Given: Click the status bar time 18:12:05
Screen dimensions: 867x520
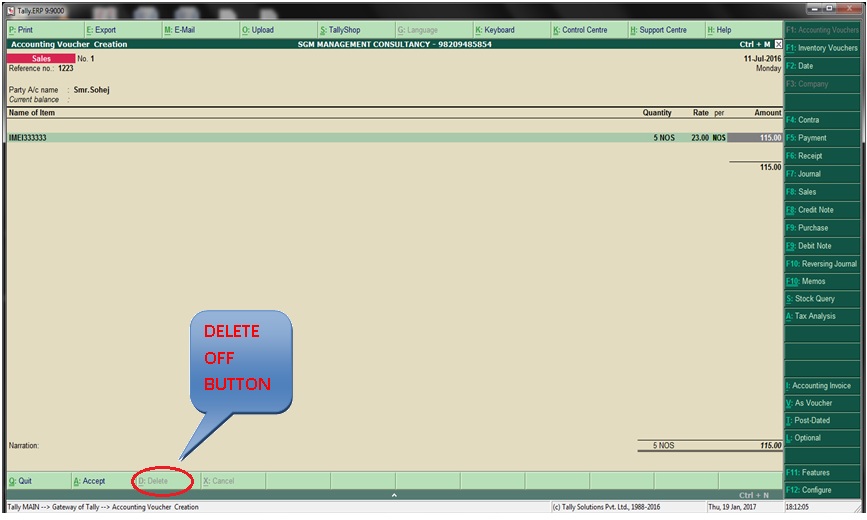Looking at the screenshot, I should 796,507.
